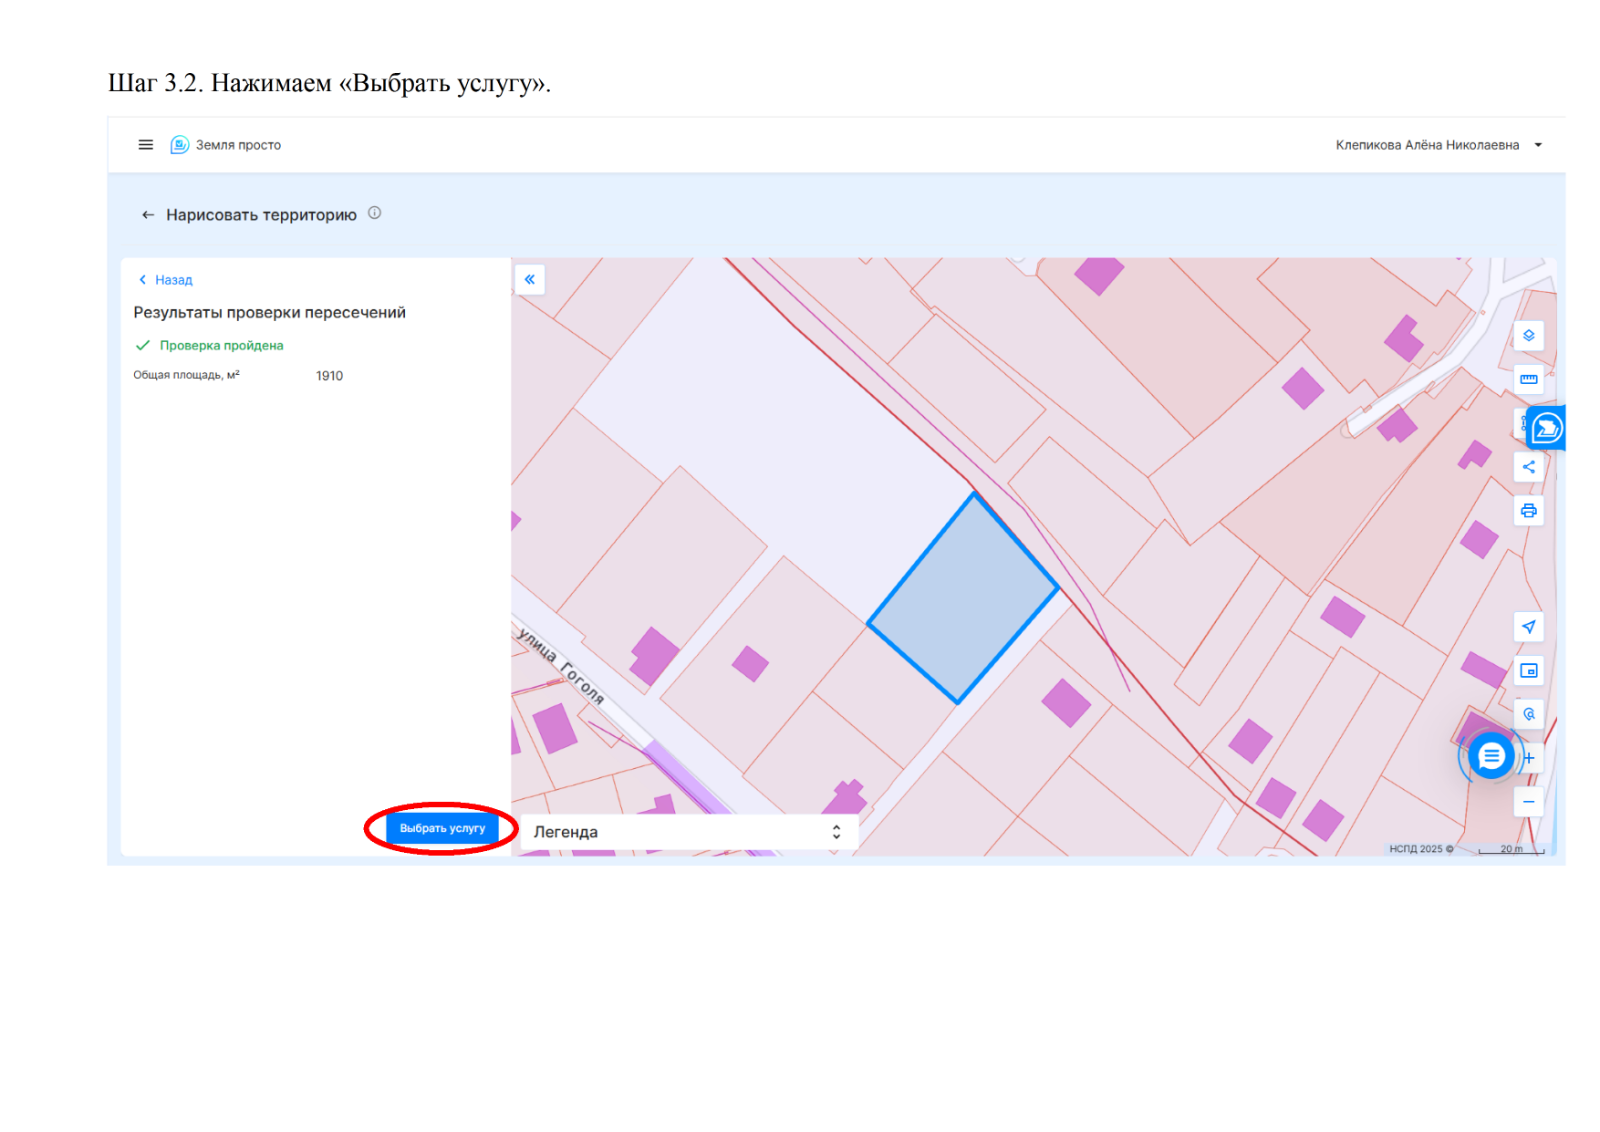Go back using arrow next to Нарисовать территорию

pyautogui.click(x=148, y=215)
